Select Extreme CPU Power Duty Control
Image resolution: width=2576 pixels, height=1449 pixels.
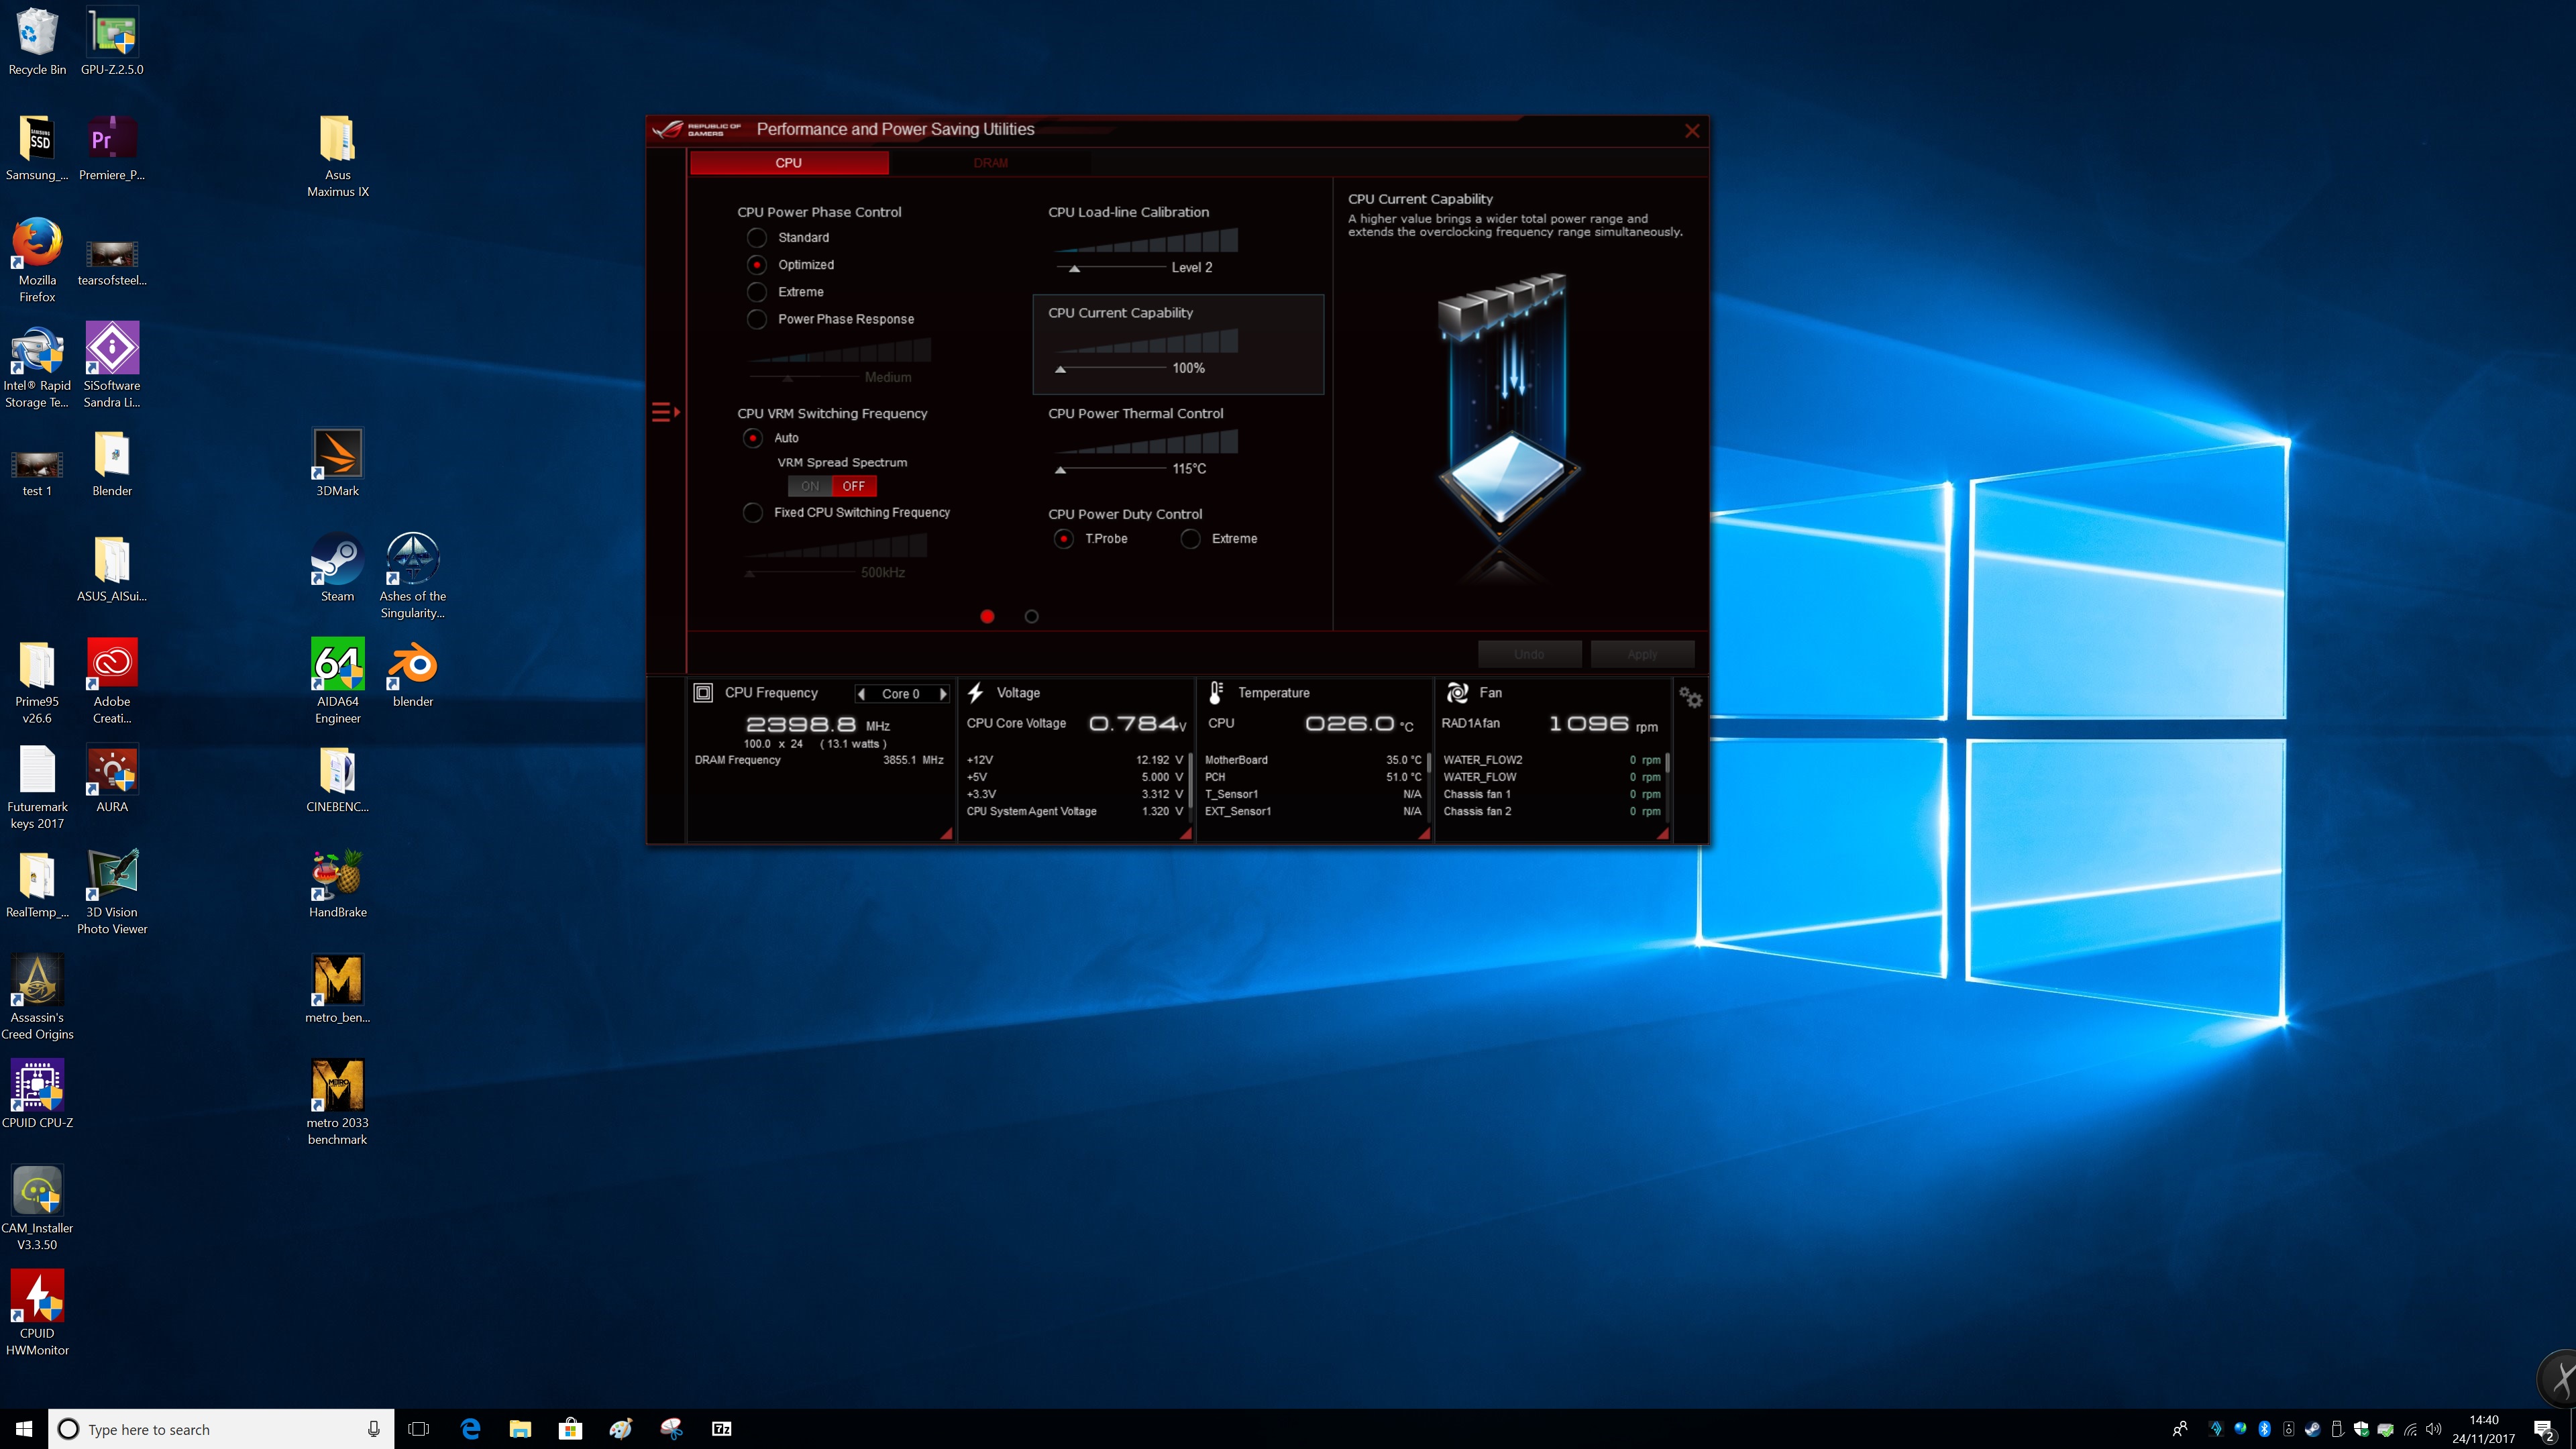point(1190,539)
